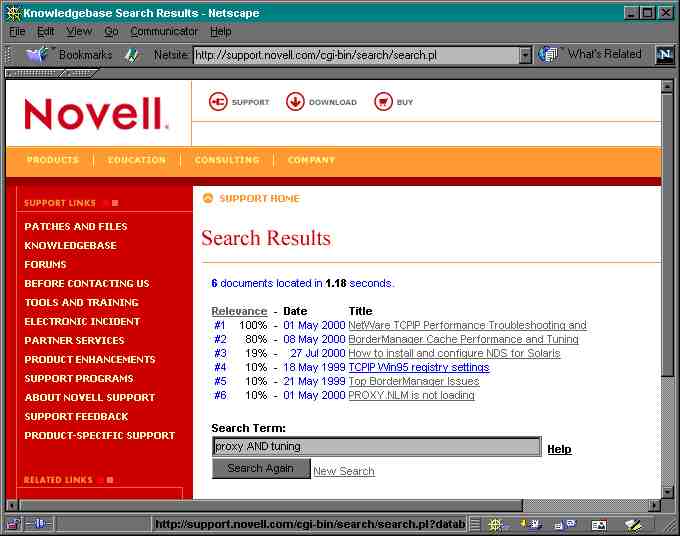680x536 pixels.
Task: Open the Address Book component icon
Action: [599, 525]
